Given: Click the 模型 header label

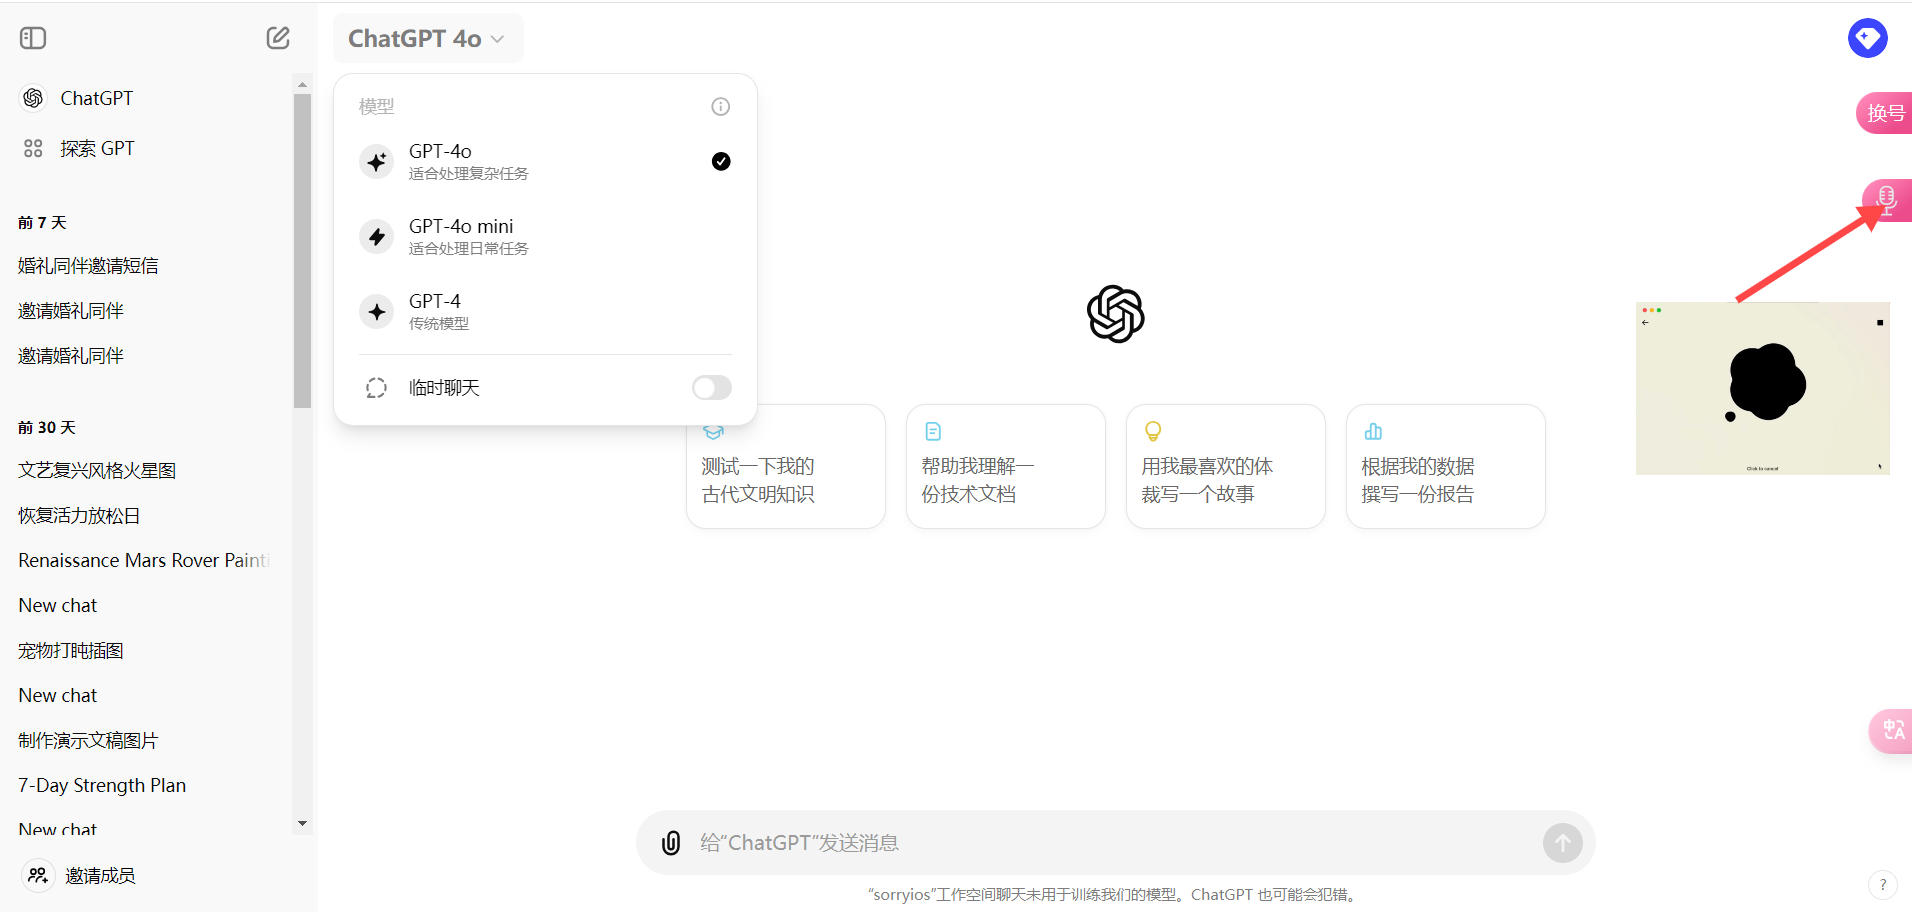Looking at the screenshot, I should (376, 106).
